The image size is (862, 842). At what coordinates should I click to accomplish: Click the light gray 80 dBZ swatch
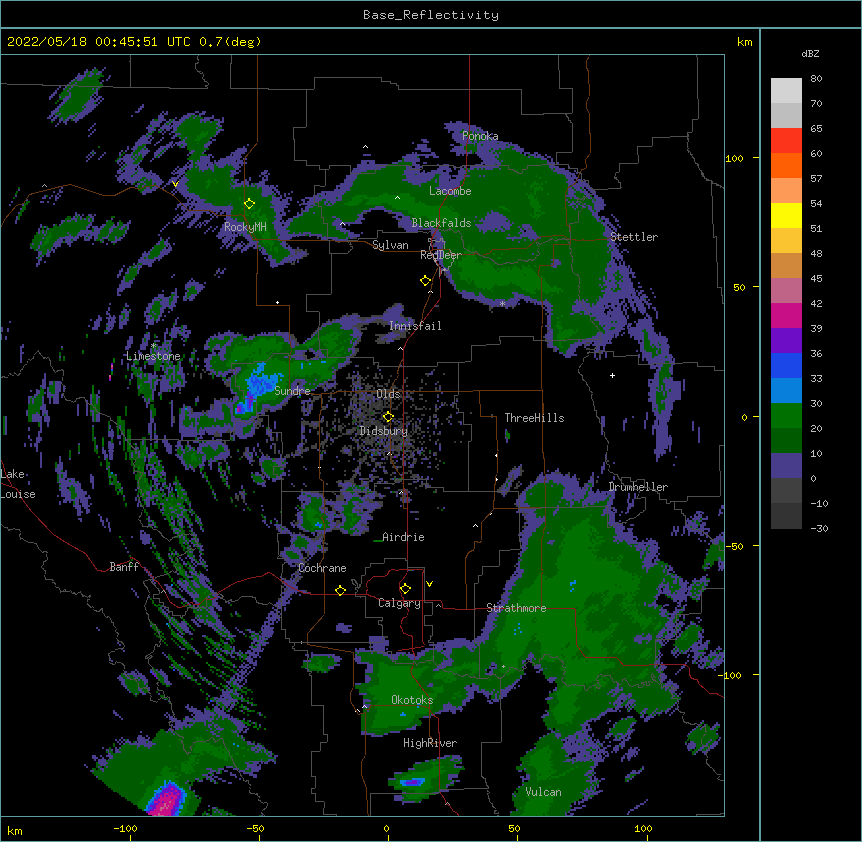tap(786, 90)
